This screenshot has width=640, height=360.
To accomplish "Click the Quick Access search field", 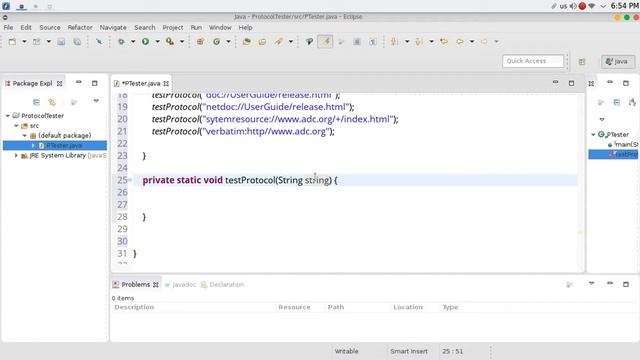I will click(533, 61).
